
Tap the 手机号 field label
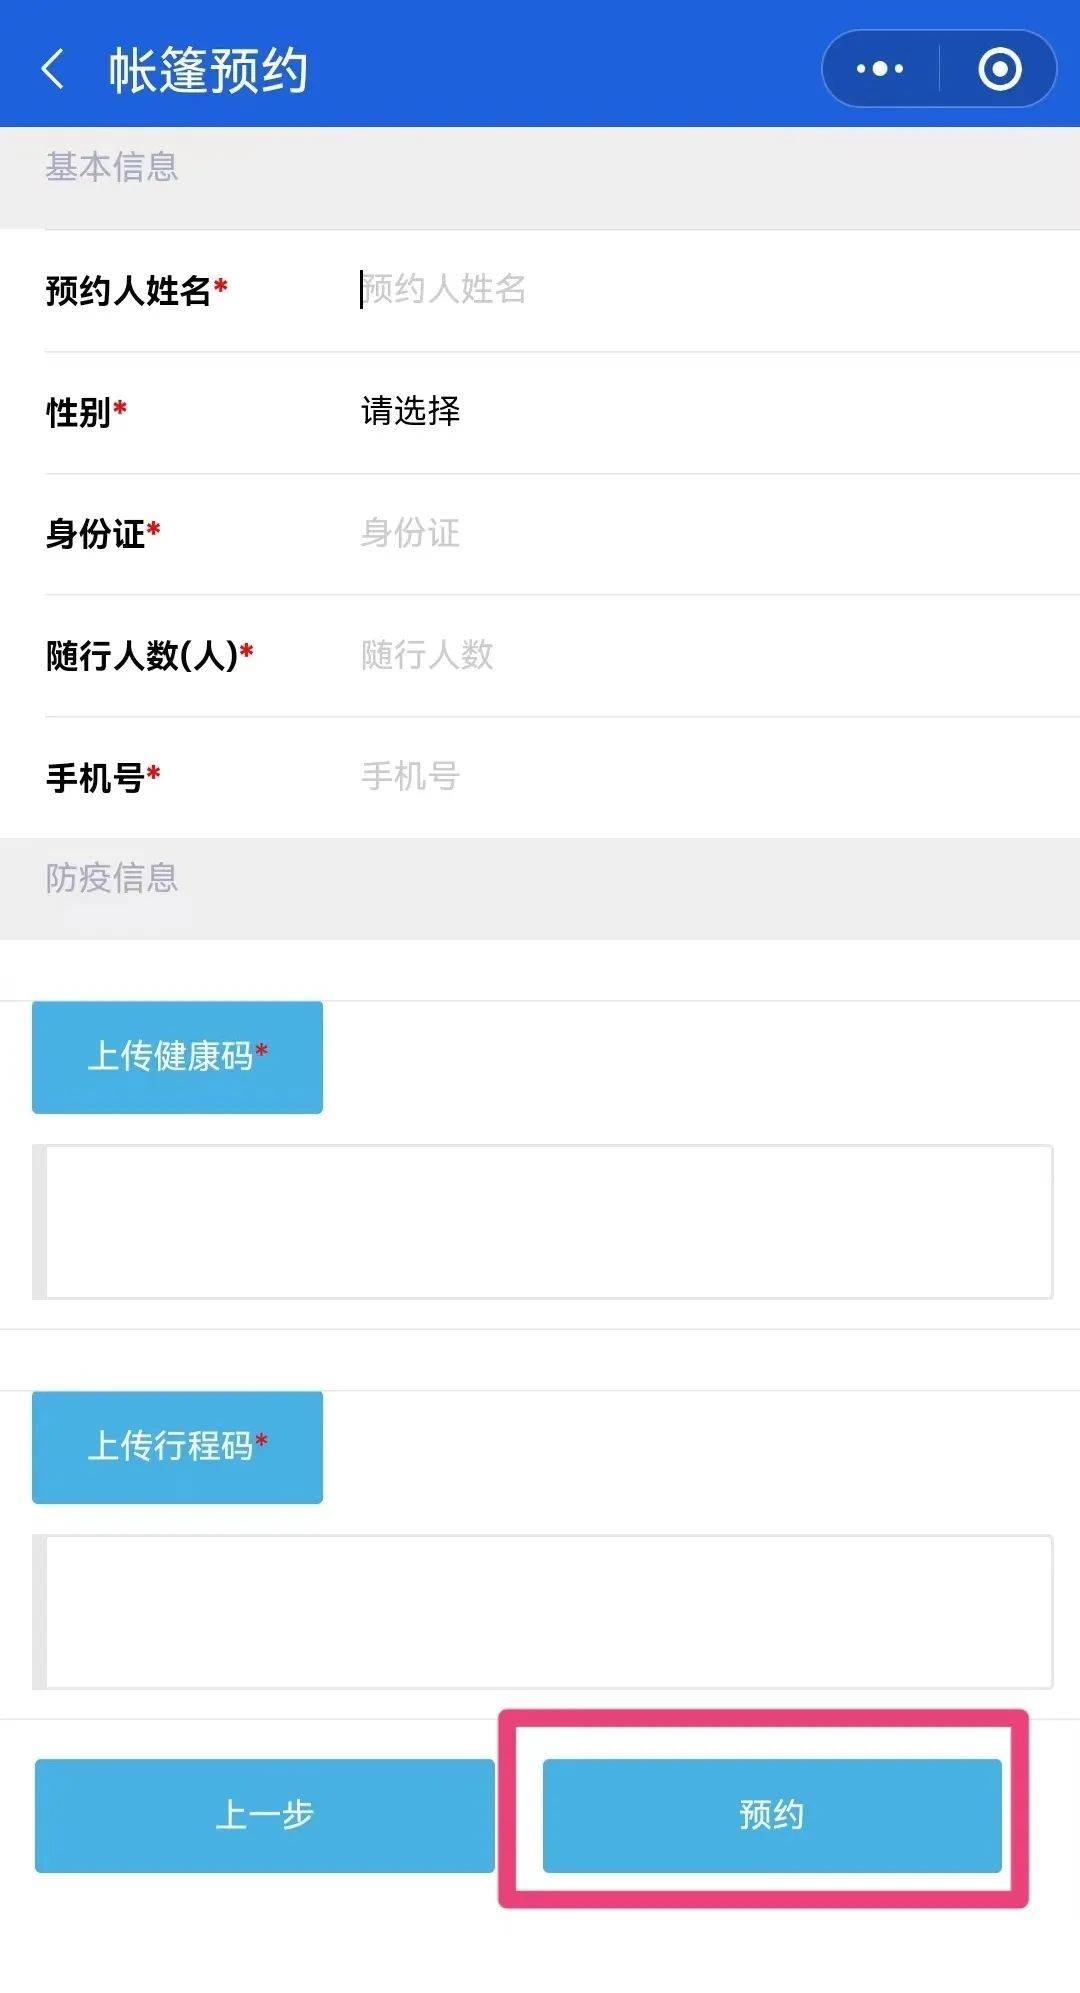(96, 777)
